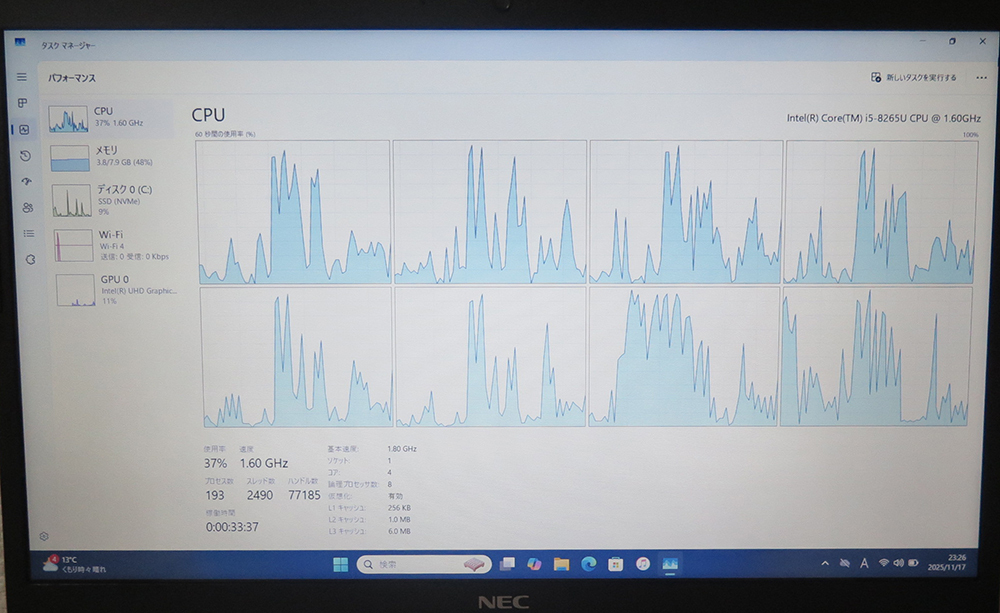Click the 1.80 GHz base speed value

(402, 449)
